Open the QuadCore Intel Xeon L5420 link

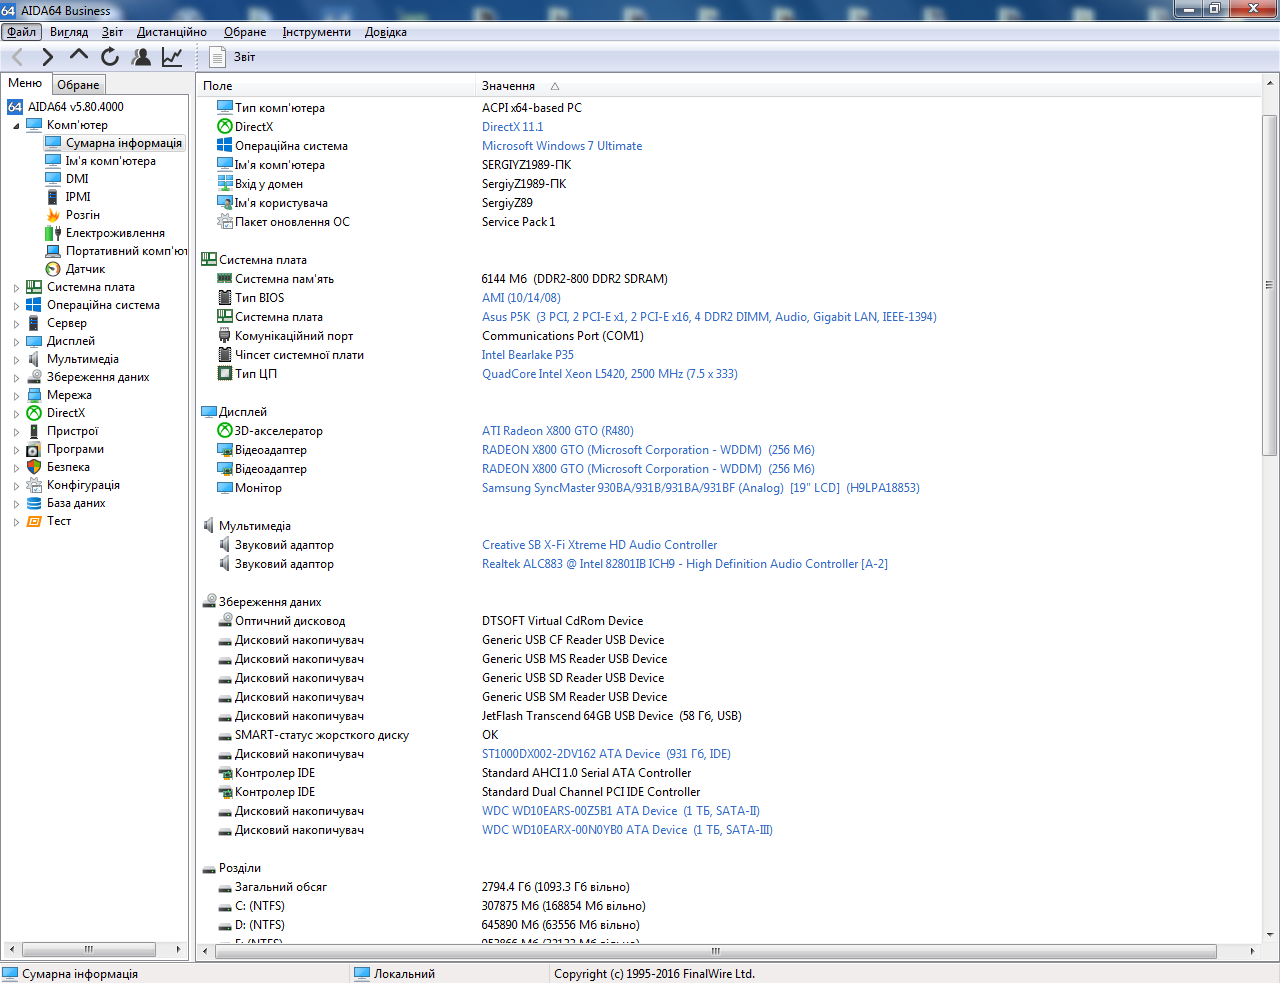pos(610,374)
